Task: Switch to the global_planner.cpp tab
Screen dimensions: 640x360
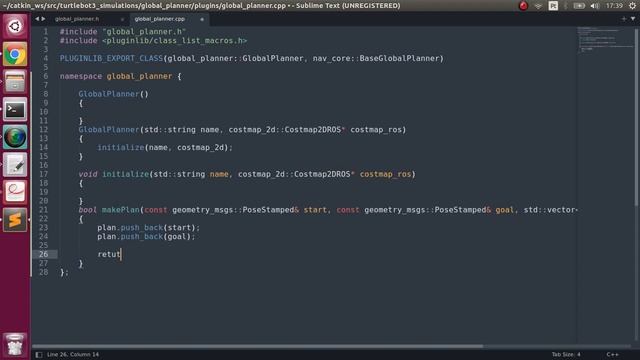Action: [160, 19]
